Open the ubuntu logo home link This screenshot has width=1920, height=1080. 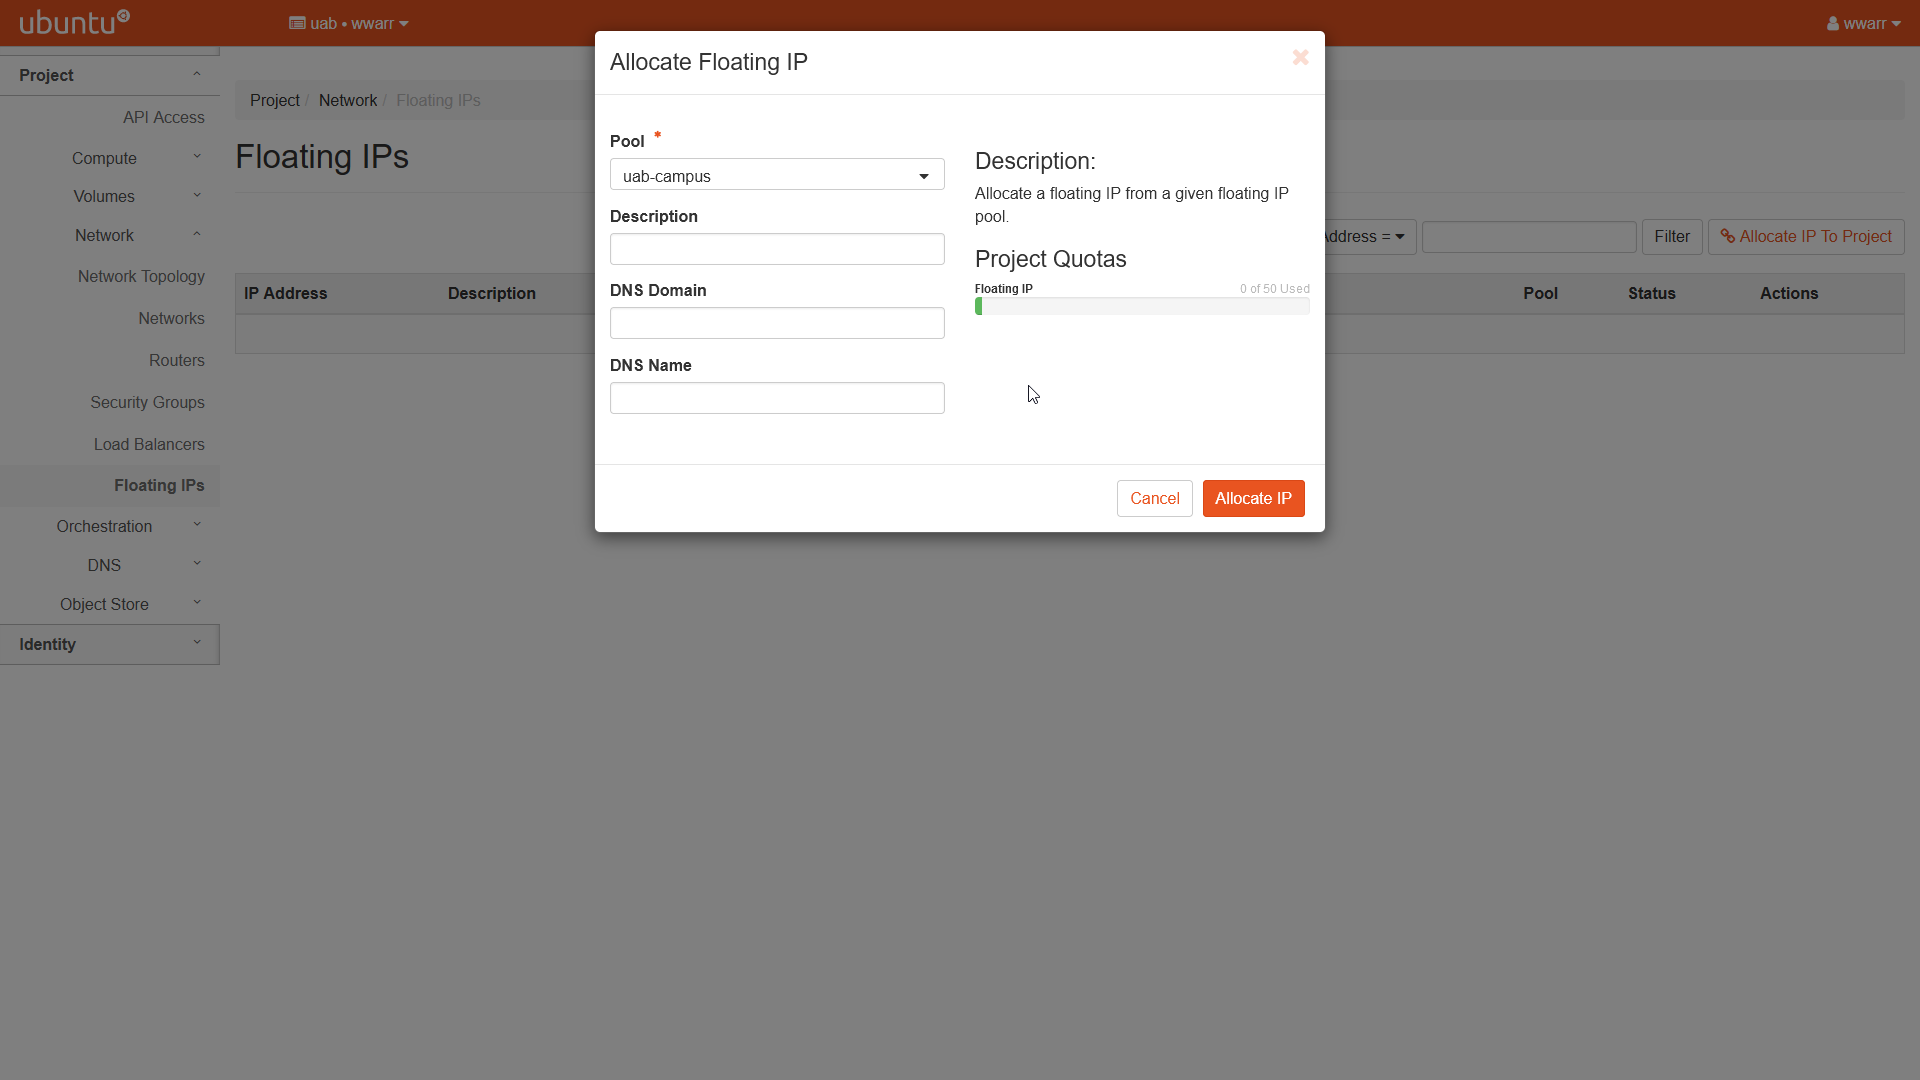75,21
